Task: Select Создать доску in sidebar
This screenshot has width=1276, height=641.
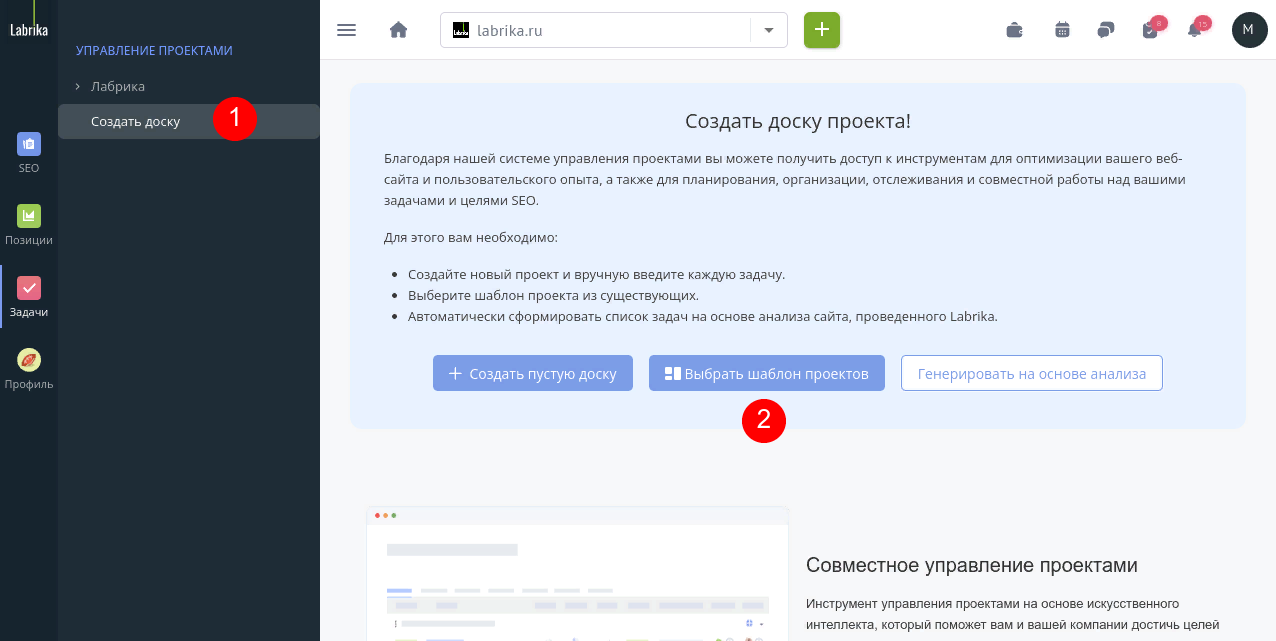Action: click(189, 122)
